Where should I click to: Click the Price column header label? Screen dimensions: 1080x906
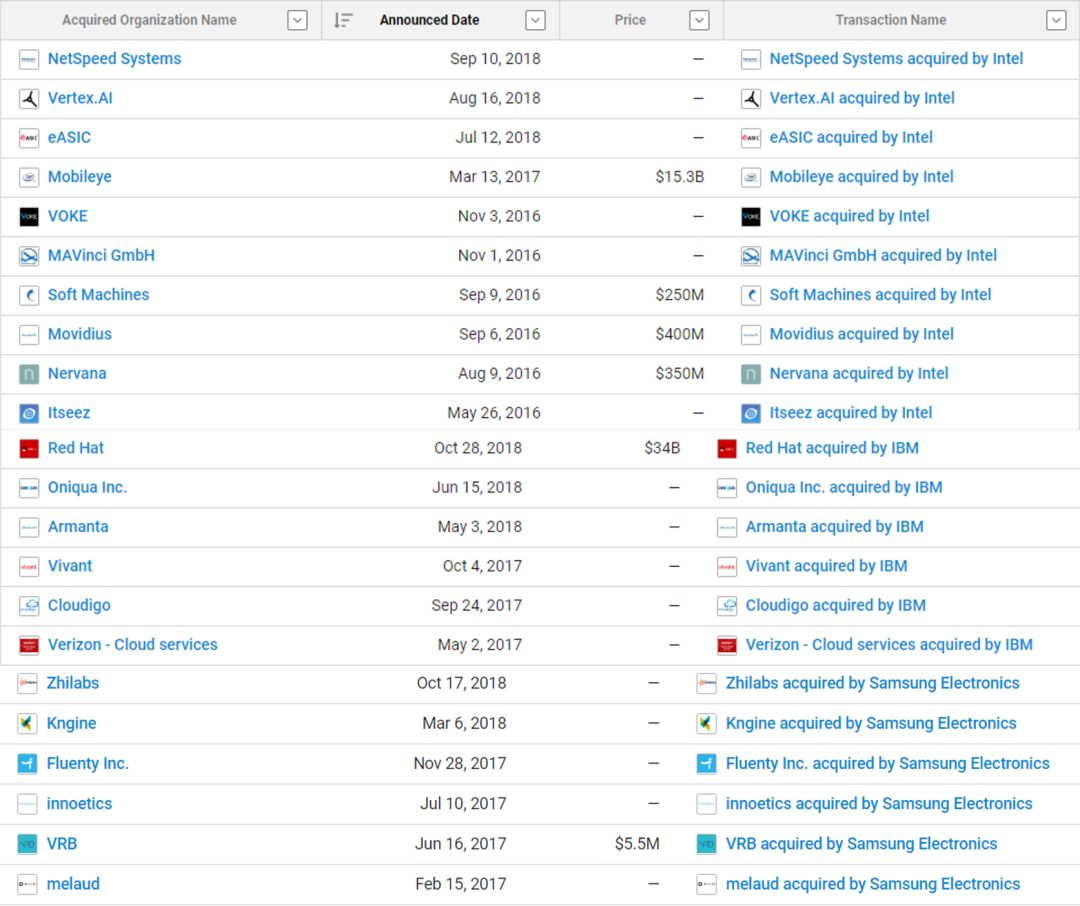click(630, 21)
